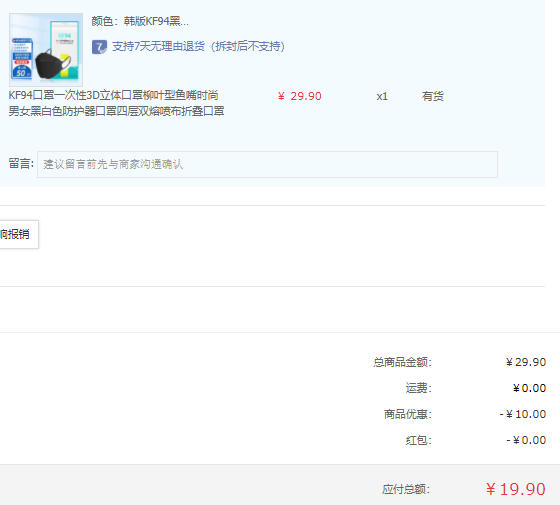Click the 商品优惠 label
This screenshot has width=560, height=505.
(x=408, y=414)
